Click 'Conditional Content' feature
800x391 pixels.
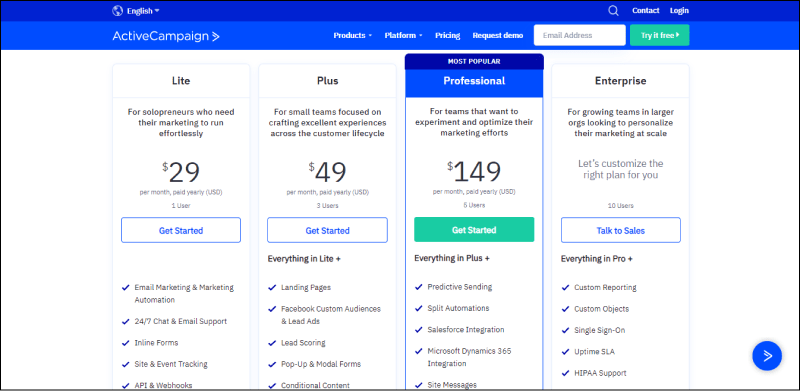(x=315, y=385)
